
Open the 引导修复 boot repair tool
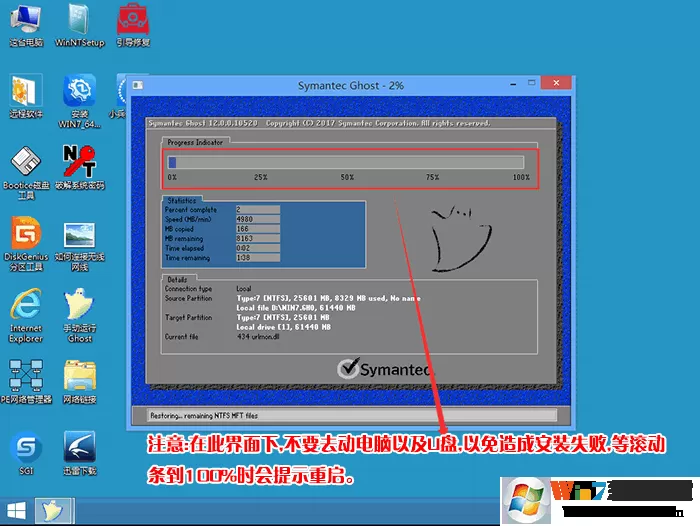pos(133,26)
